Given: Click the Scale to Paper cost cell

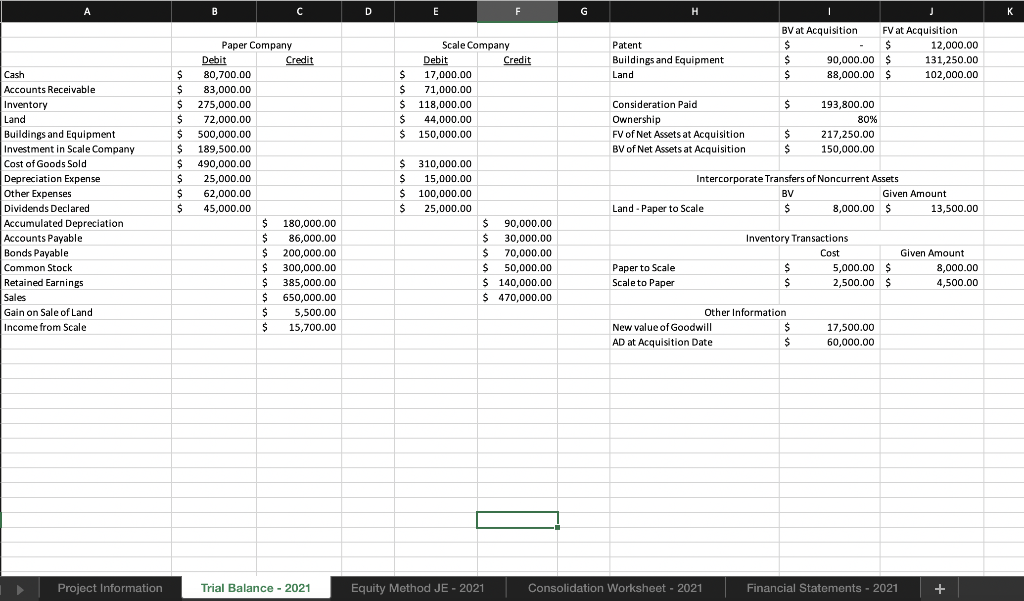Looking at the screenshot, I should click(x=830, y=282).
